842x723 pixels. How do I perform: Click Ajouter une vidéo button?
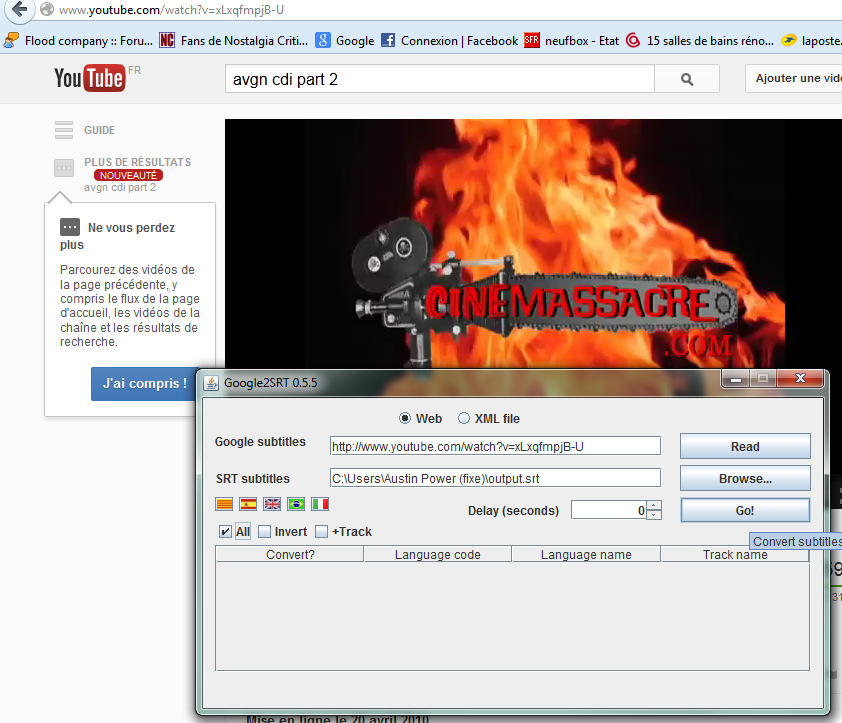tap(794, 78)
